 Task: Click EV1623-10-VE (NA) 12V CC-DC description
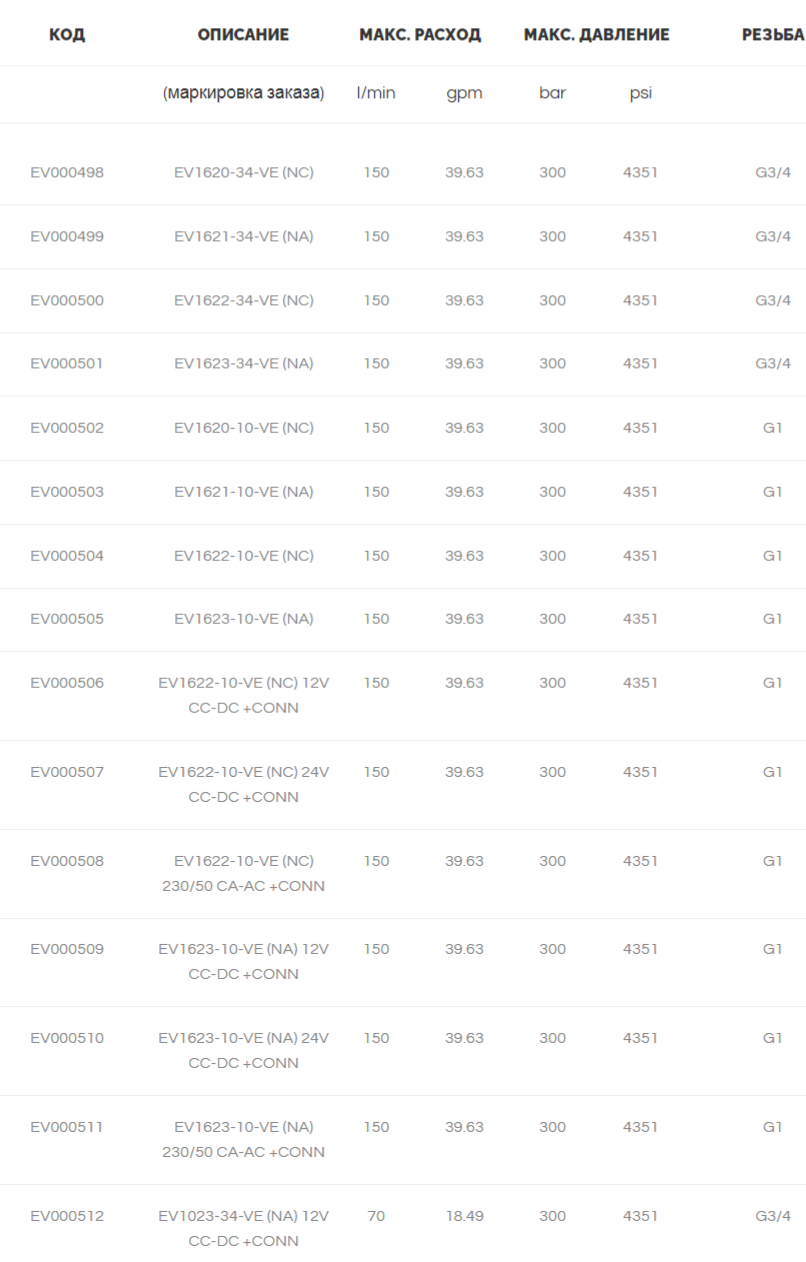(x=244, y=961)
